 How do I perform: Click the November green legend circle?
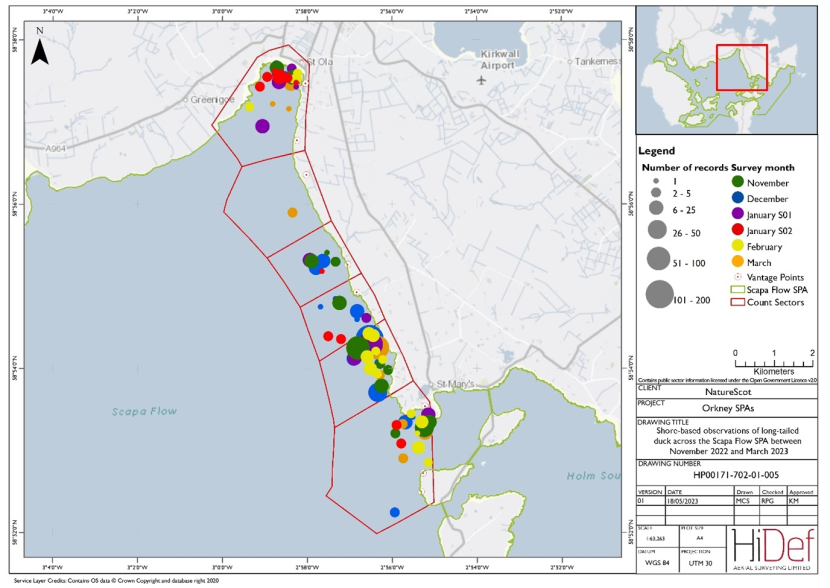pyautogui.click(x=737, y=182)
